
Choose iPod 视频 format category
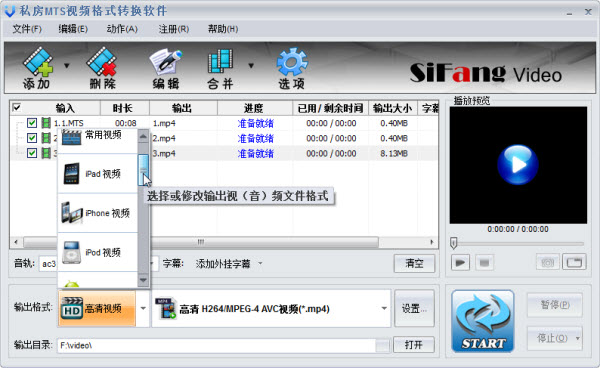(98, 252)
